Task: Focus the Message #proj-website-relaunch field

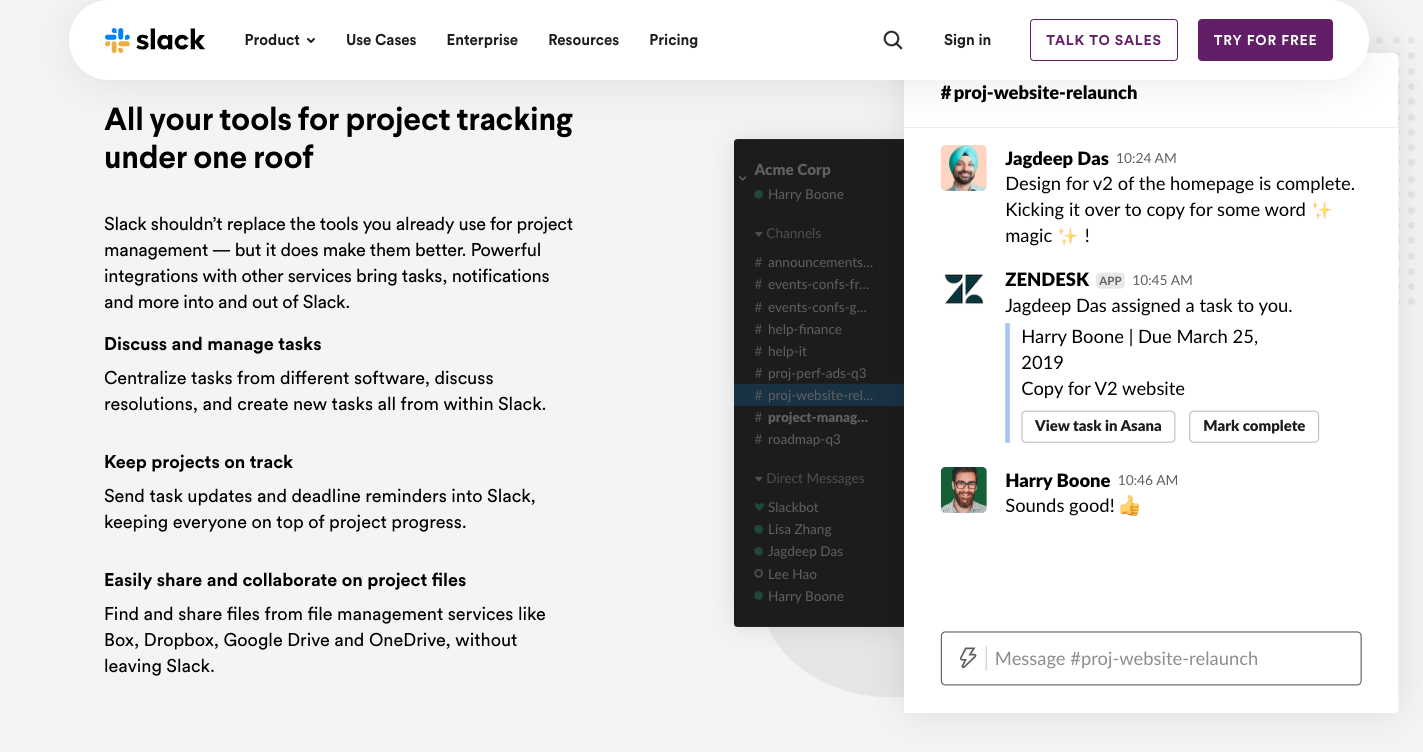Action: [1170, 658]
